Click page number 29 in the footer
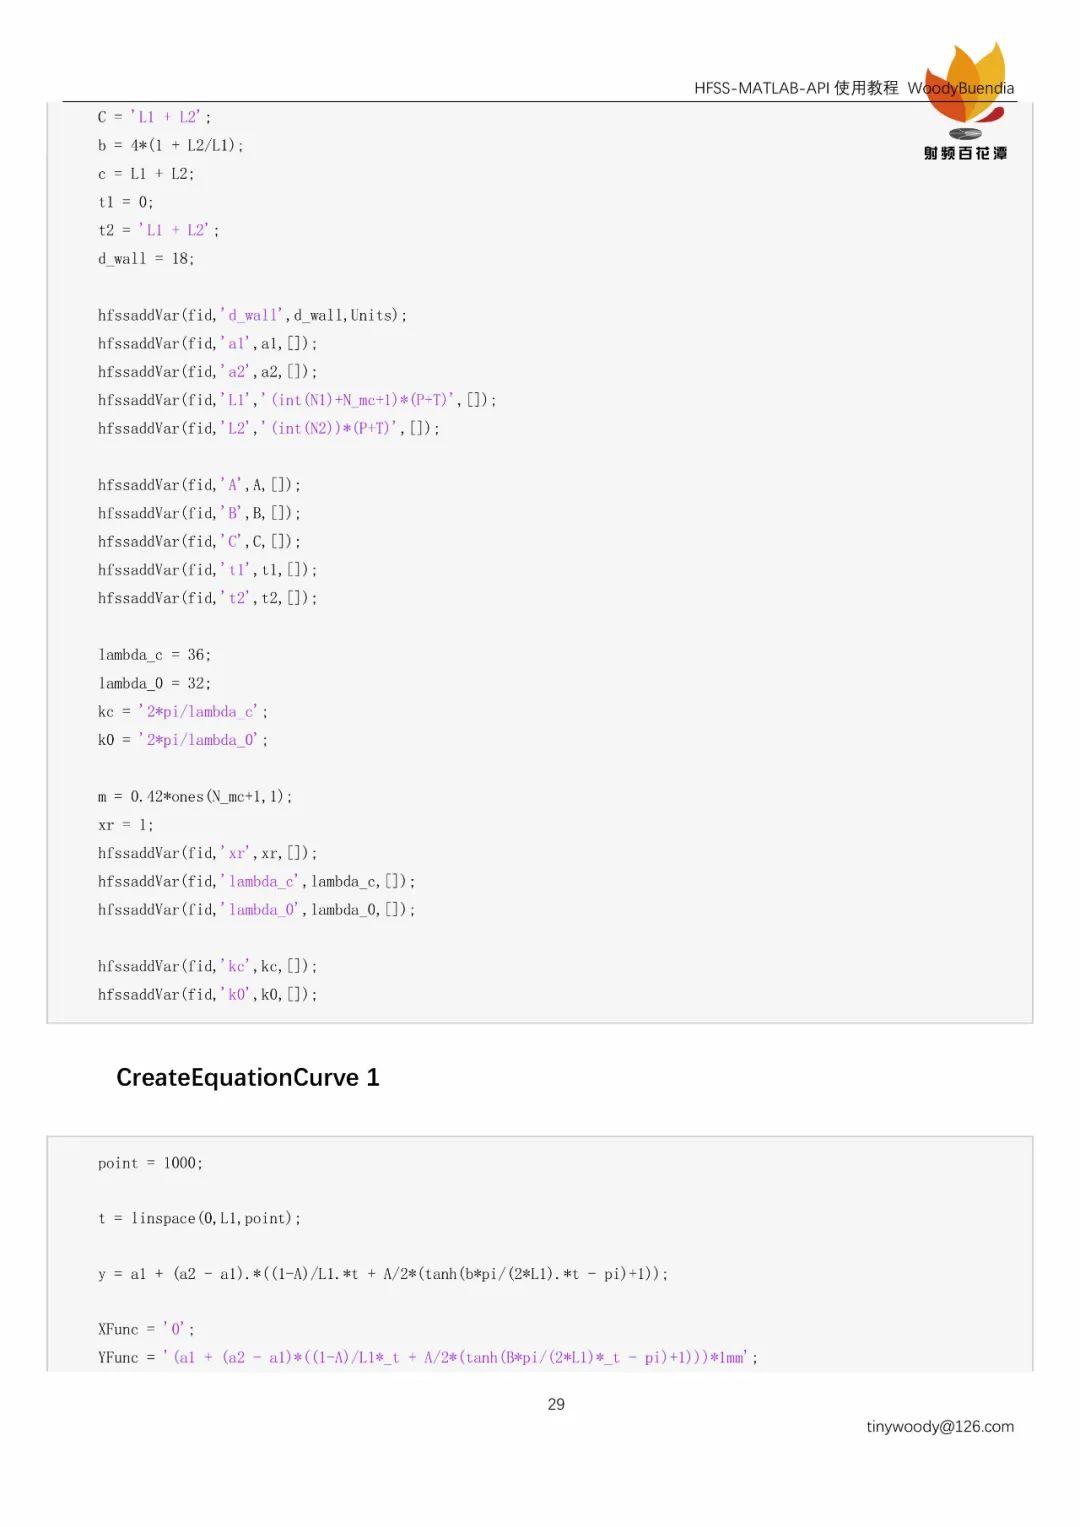 556,1404
